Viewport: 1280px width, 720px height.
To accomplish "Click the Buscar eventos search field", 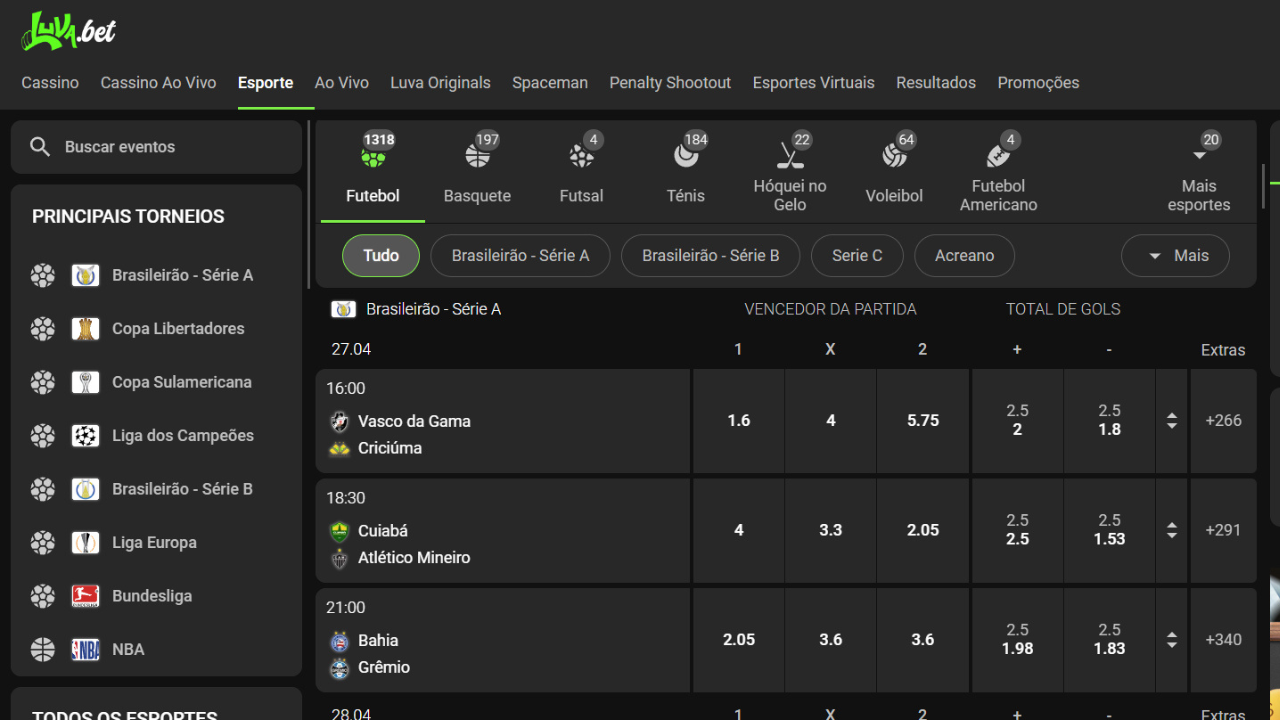I will pyautogui.click(x=156, y=147).
